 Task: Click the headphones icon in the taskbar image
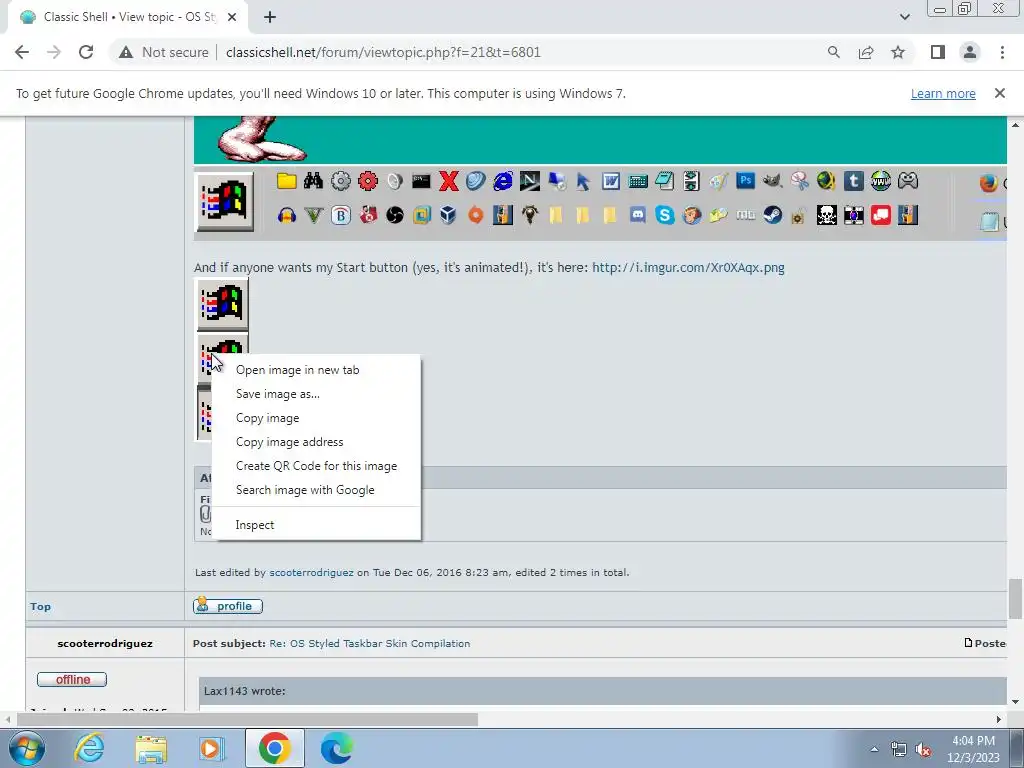286,215
